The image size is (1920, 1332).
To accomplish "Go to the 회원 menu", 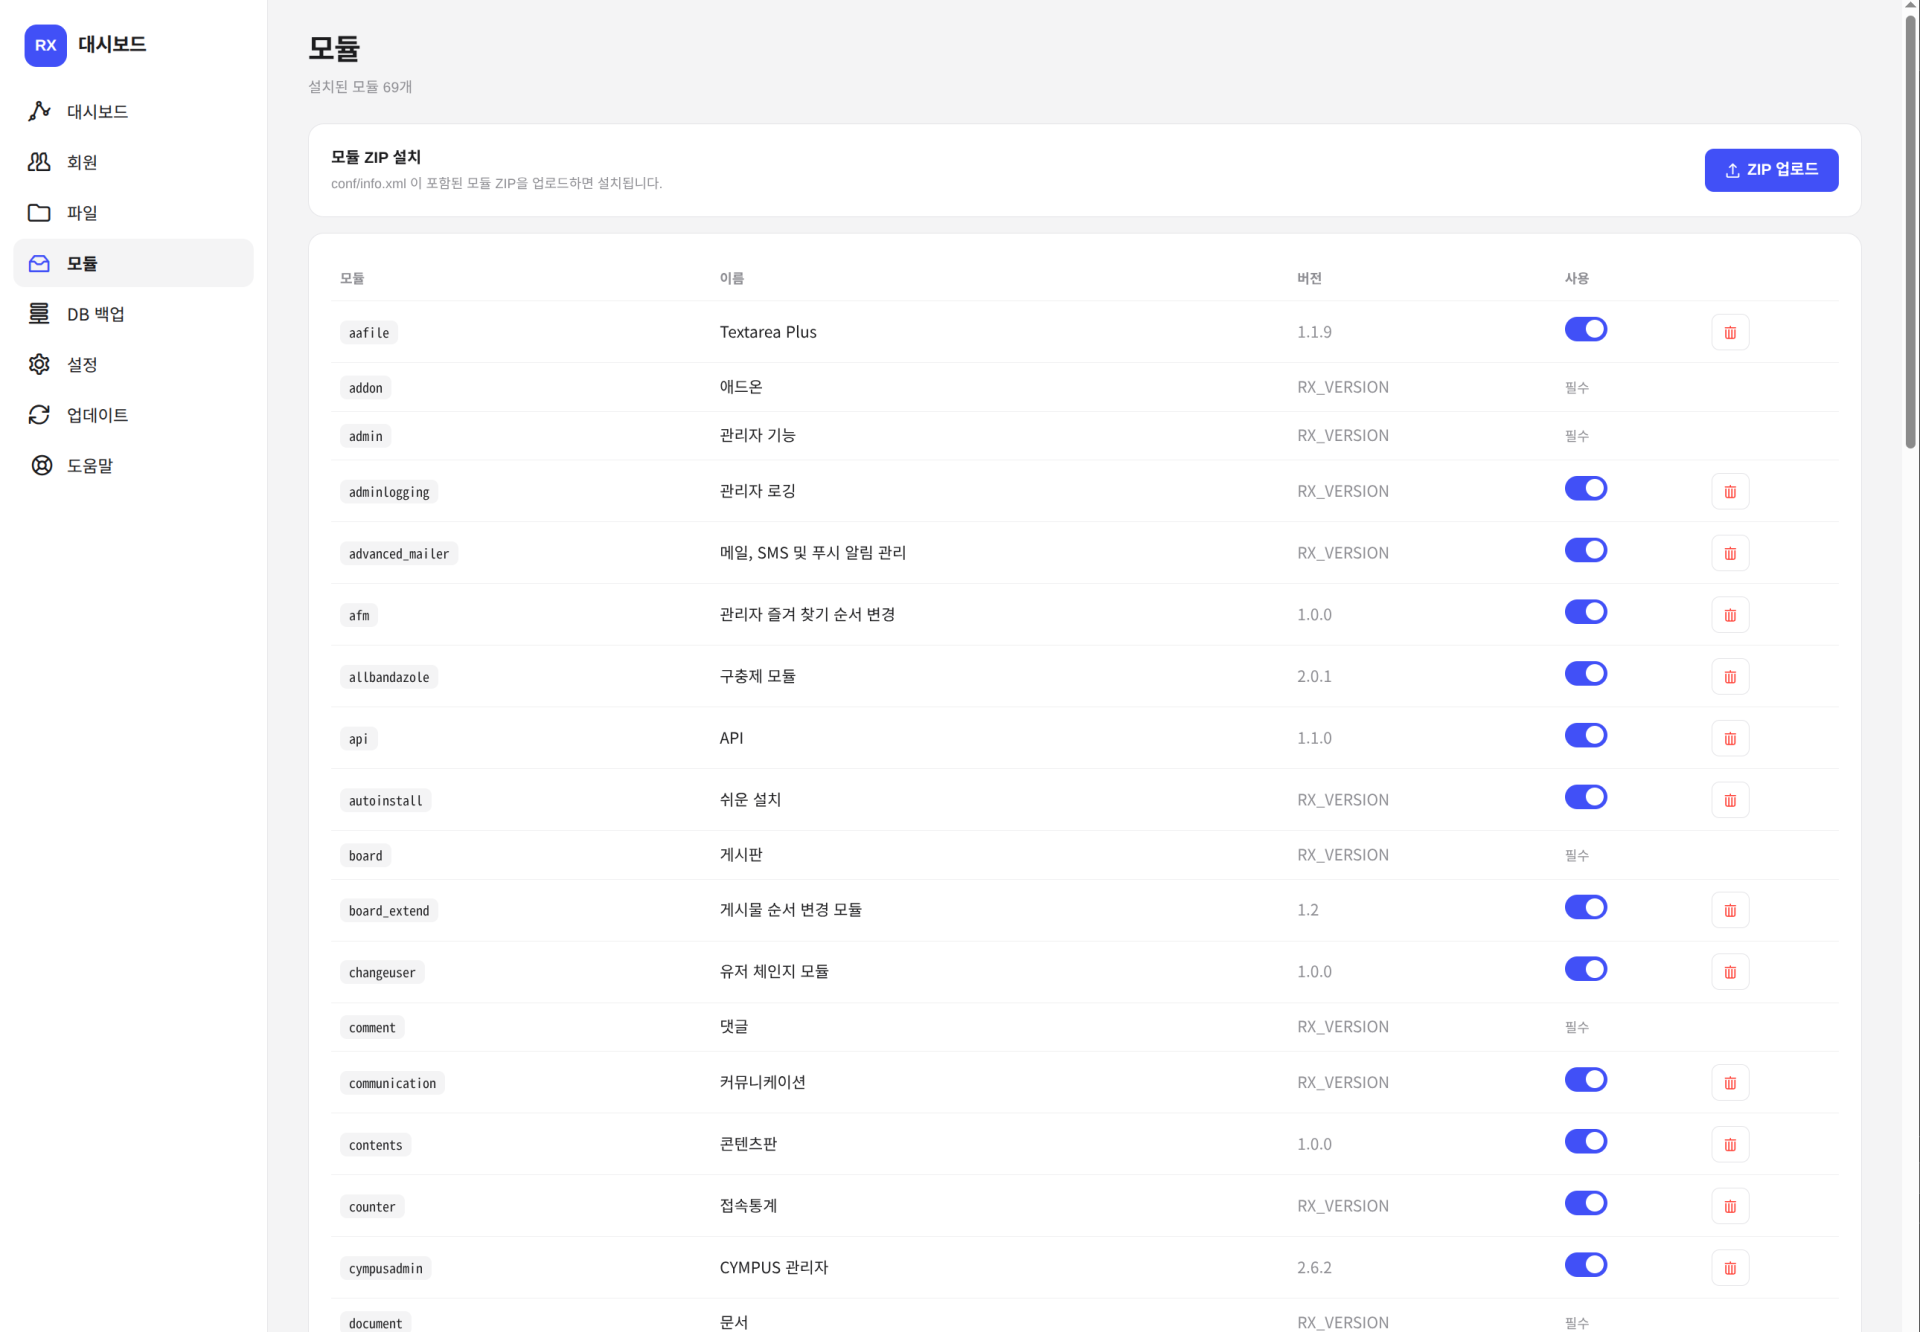I will tap(133, 162).
